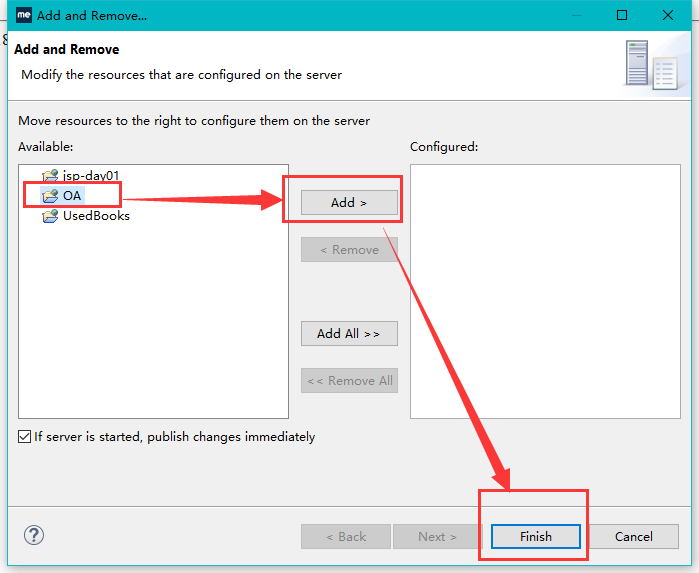Click the Add > button
Viewport: 699px width, 573px height.
[x=349, y=202]
